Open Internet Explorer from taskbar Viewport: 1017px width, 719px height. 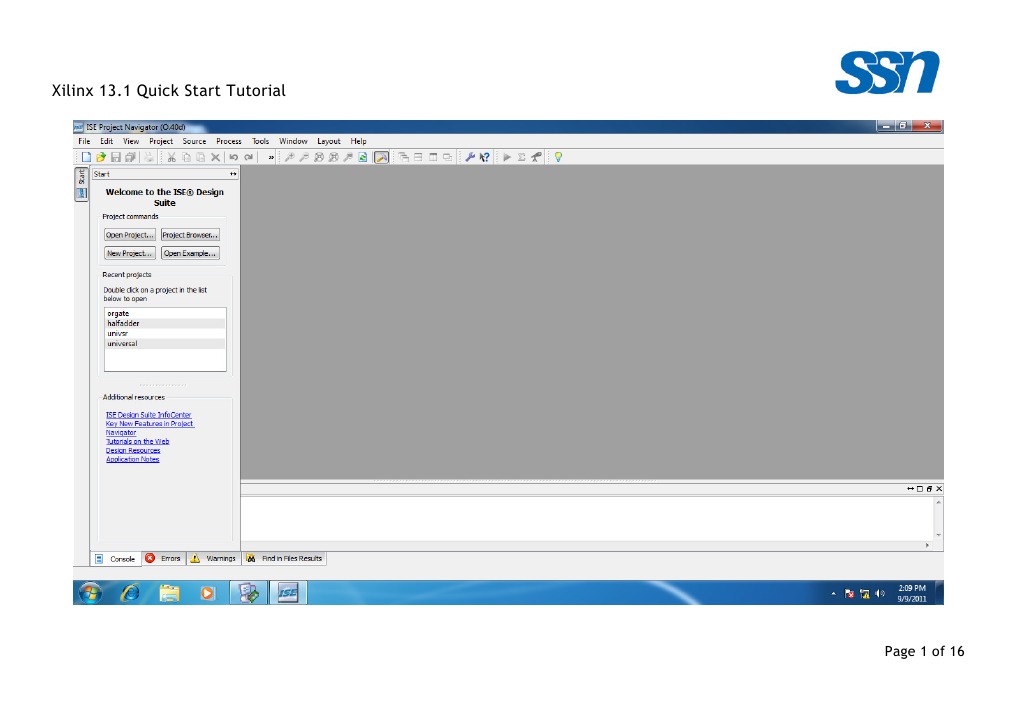(130, 593)
